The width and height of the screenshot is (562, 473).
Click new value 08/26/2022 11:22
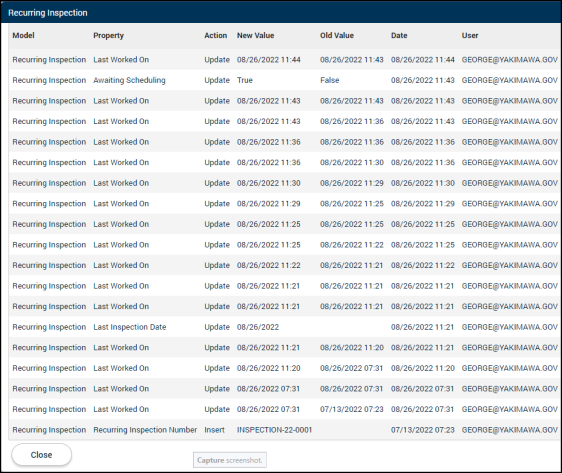click(x=269, y=266)
